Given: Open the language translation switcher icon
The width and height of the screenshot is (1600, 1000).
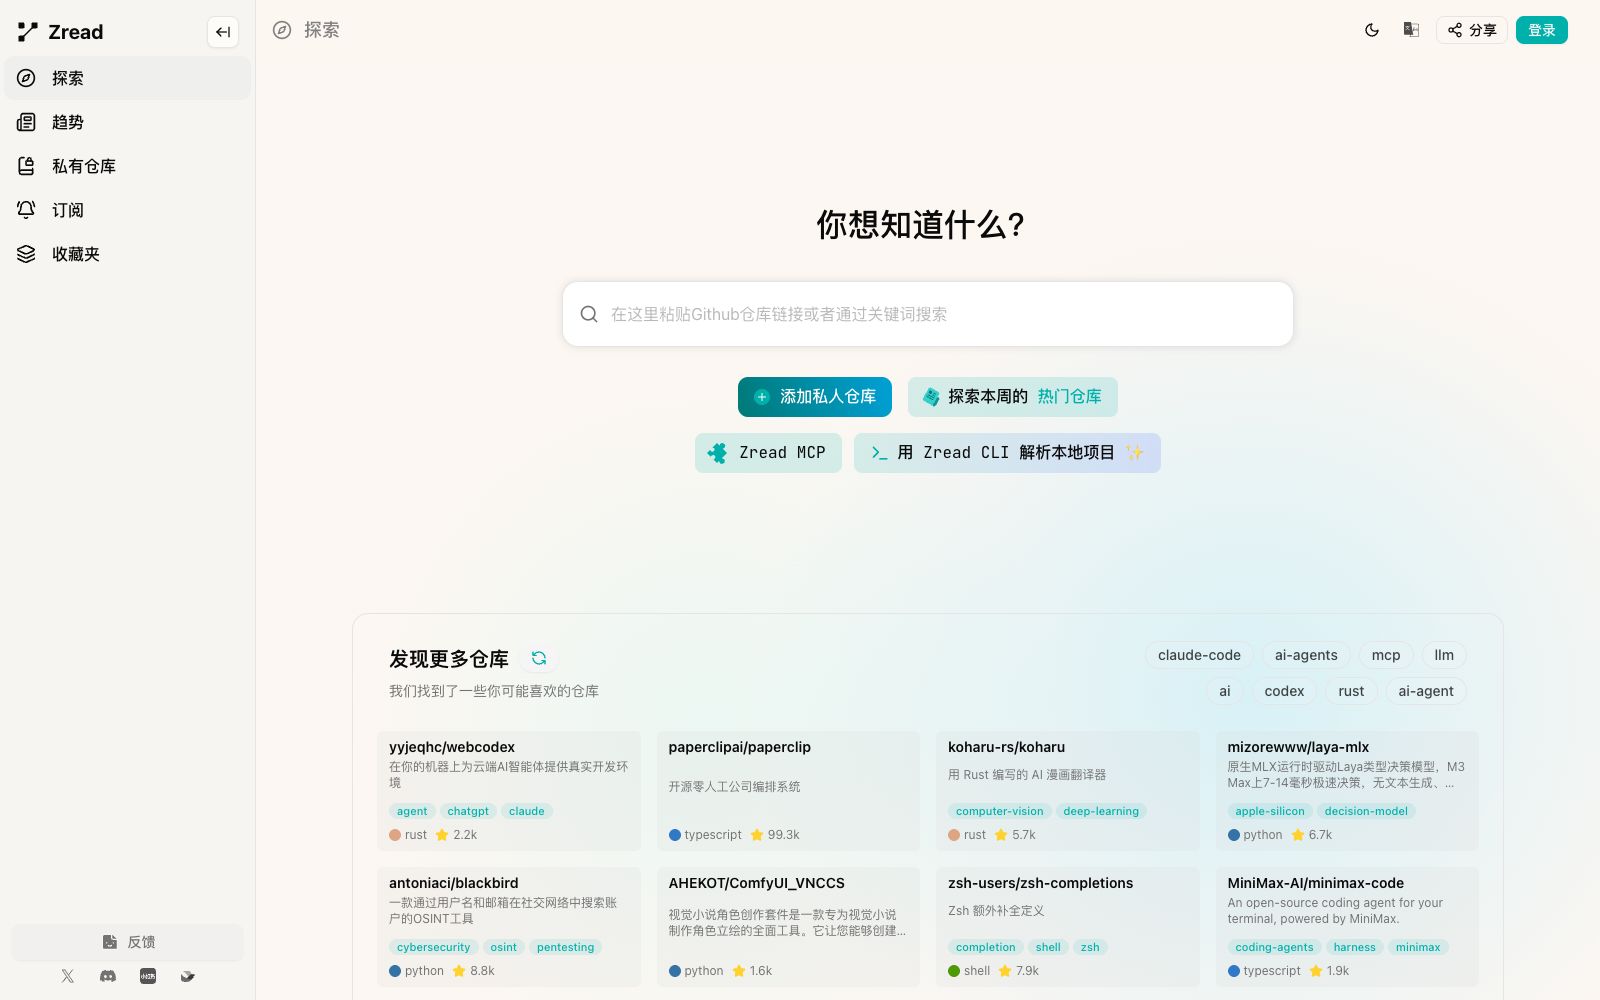Looking at the screenshot, I should pyautogui.click(x=1411, y=30).
